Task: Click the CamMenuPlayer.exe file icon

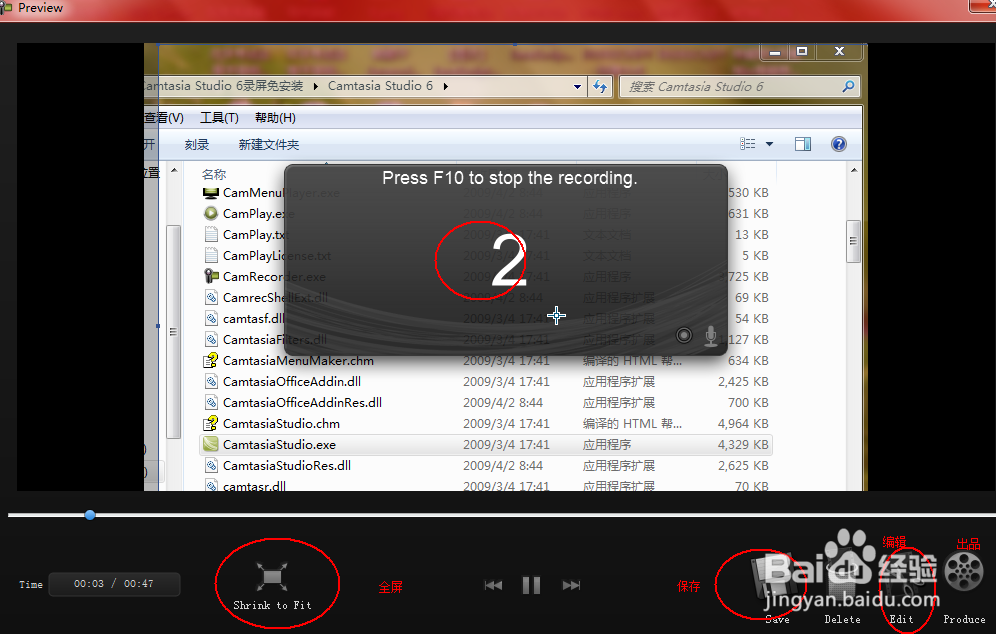Action: 211,192
